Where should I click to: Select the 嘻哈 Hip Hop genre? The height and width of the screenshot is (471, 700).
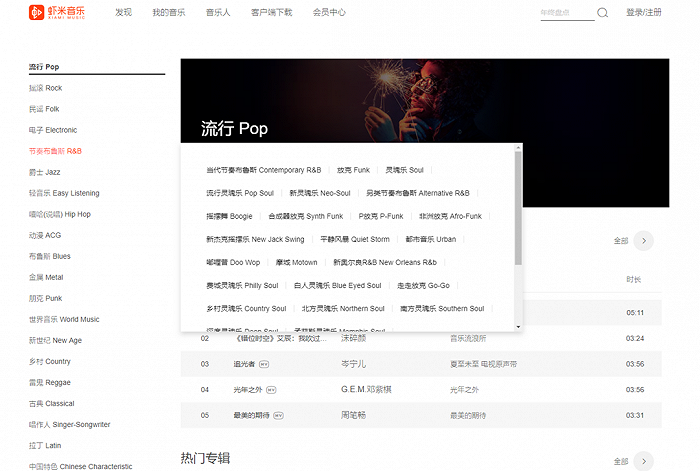pyautogui.click(x=59, y=214)
